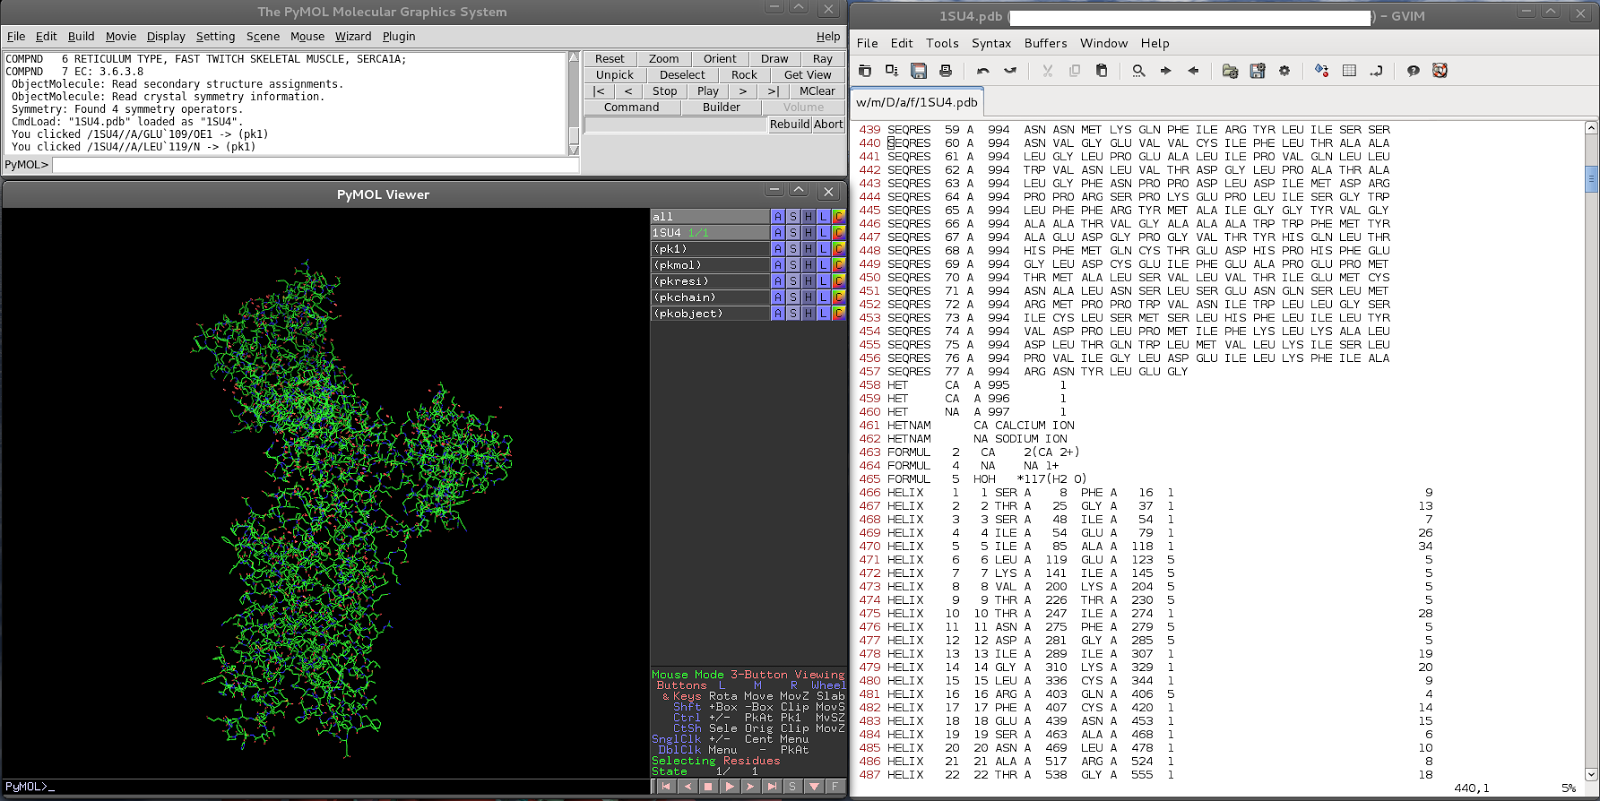This screenshot has height=801, width=1600.
Task: Click the Open file icon in GVIM toolbar
Action: click(x=865, y=71)
